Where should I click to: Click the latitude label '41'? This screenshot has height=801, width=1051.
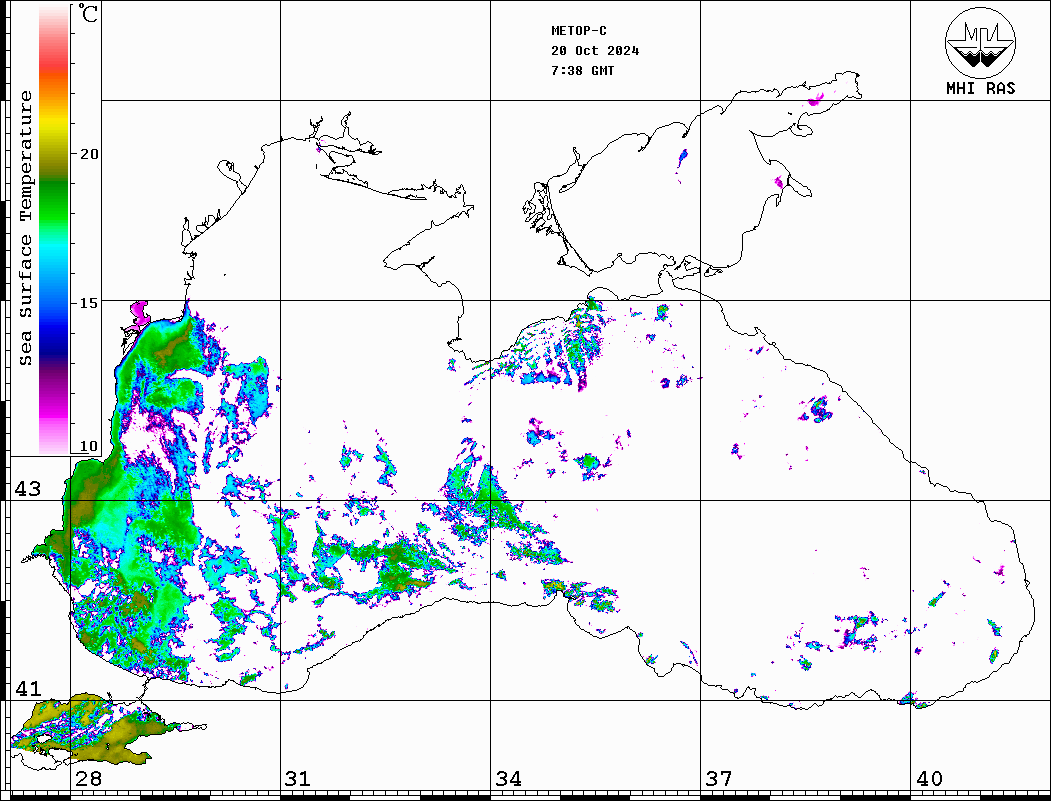28,688
